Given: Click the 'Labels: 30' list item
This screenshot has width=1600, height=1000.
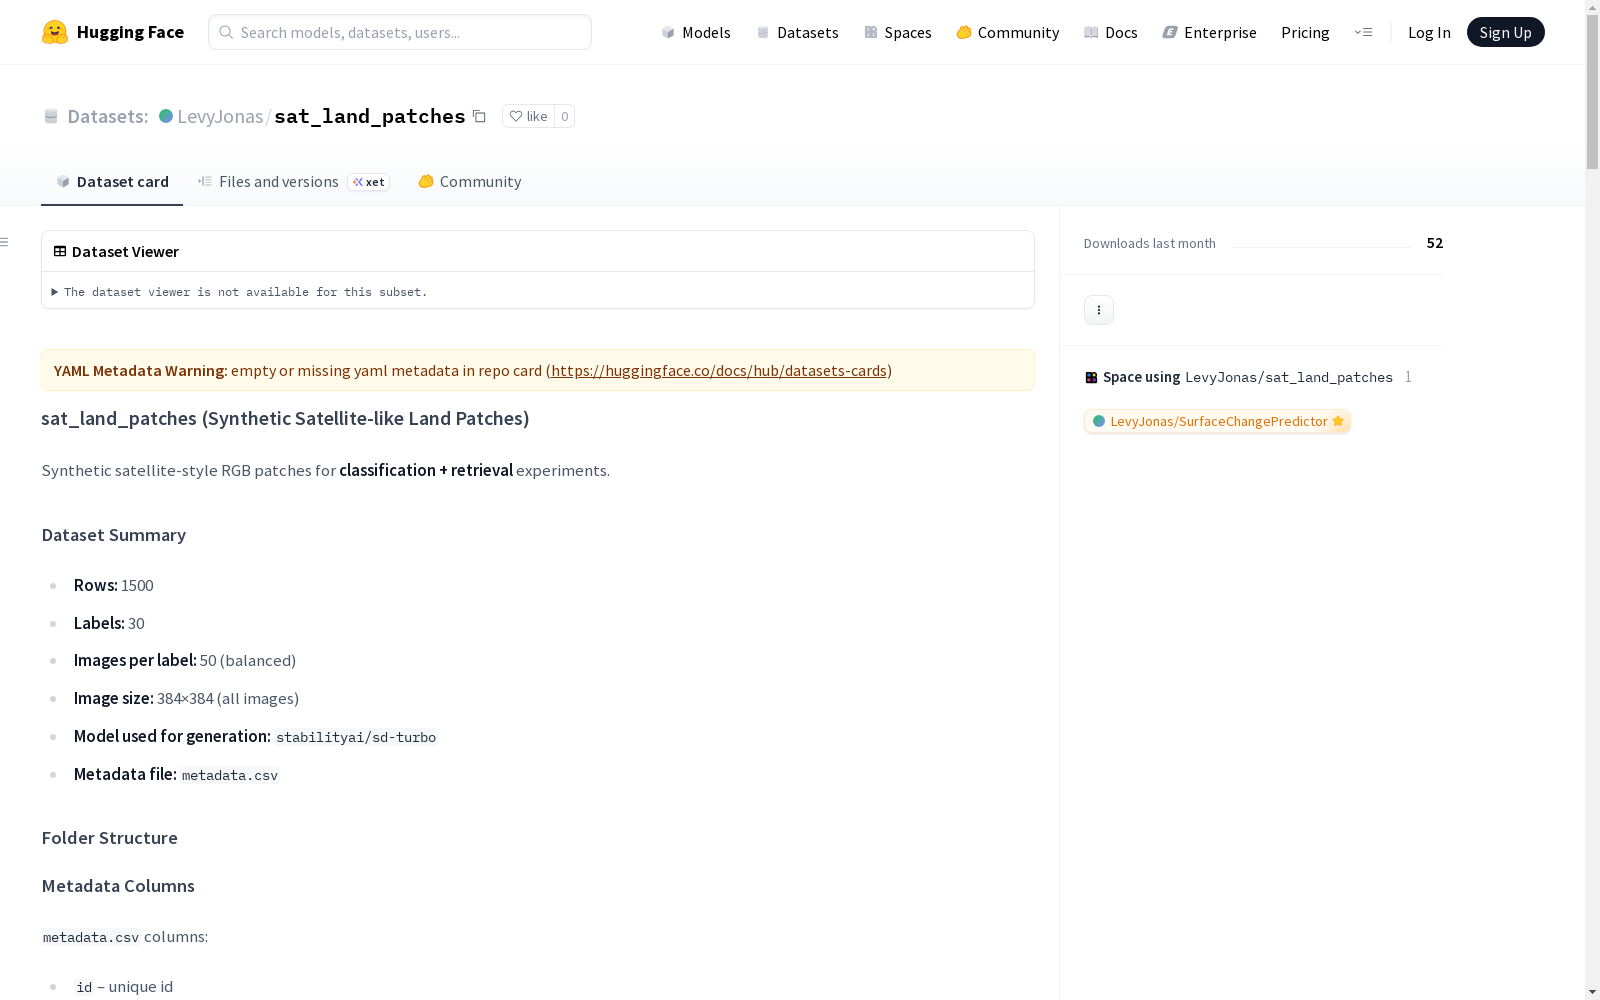Looking at the screenshot, I should click(x=109, y=623).
